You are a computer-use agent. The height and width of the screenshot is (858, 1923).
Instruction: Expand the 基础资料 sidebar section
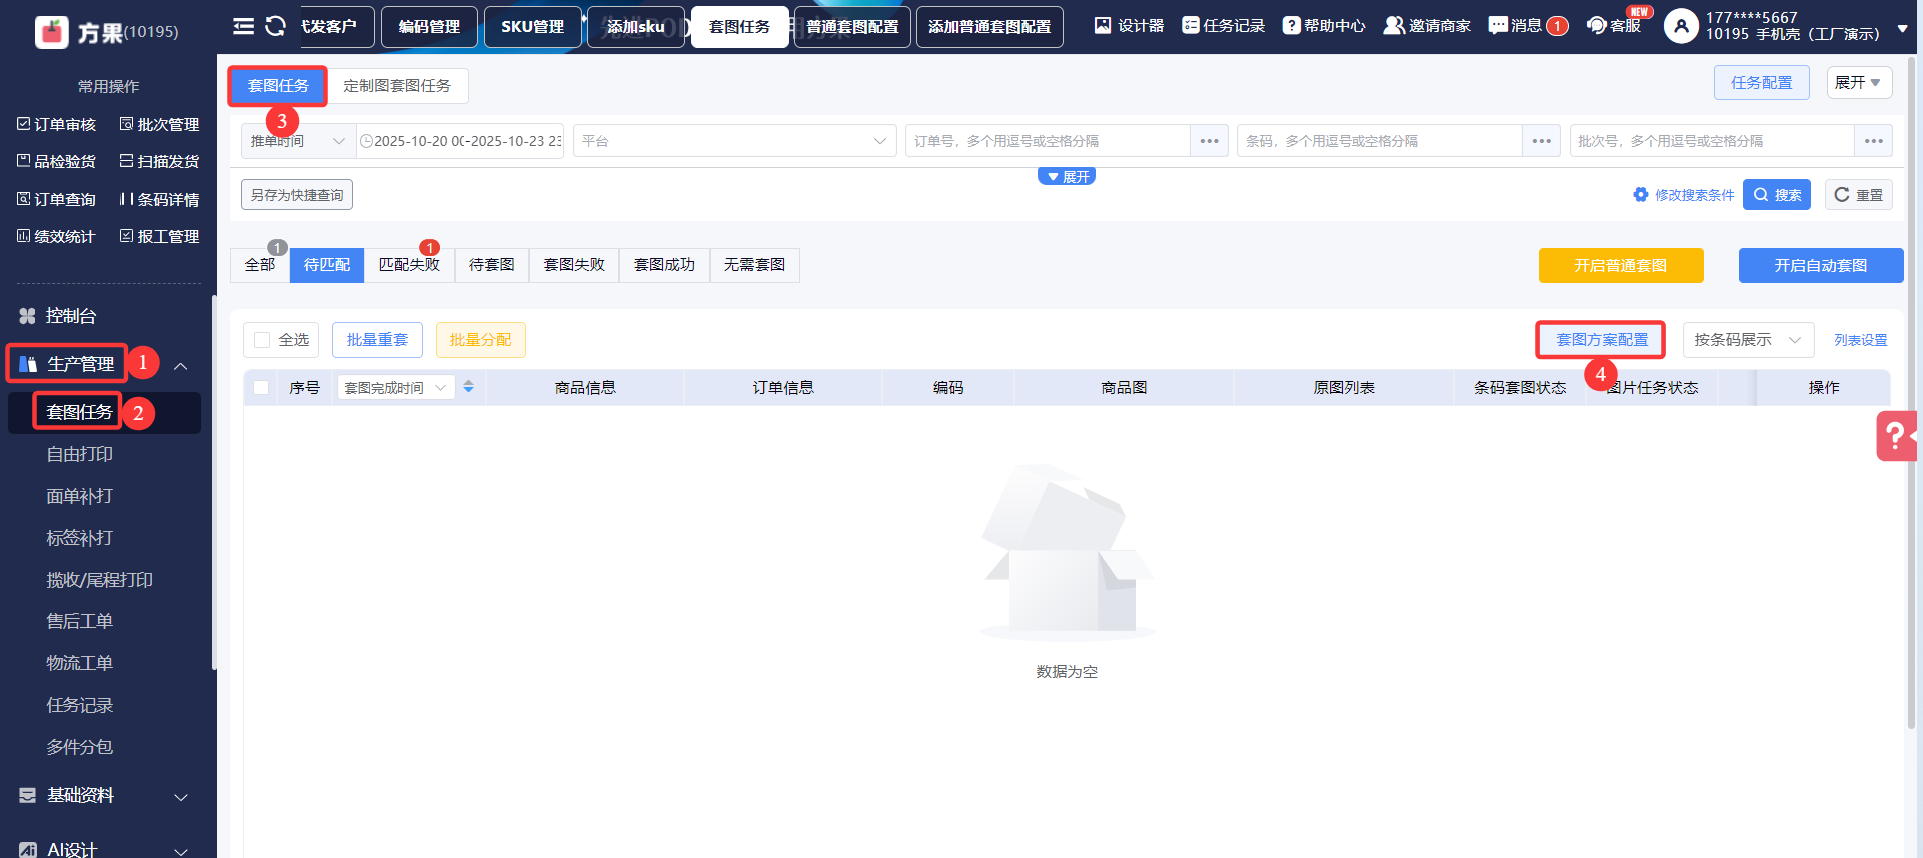click(x=181, y=796)
